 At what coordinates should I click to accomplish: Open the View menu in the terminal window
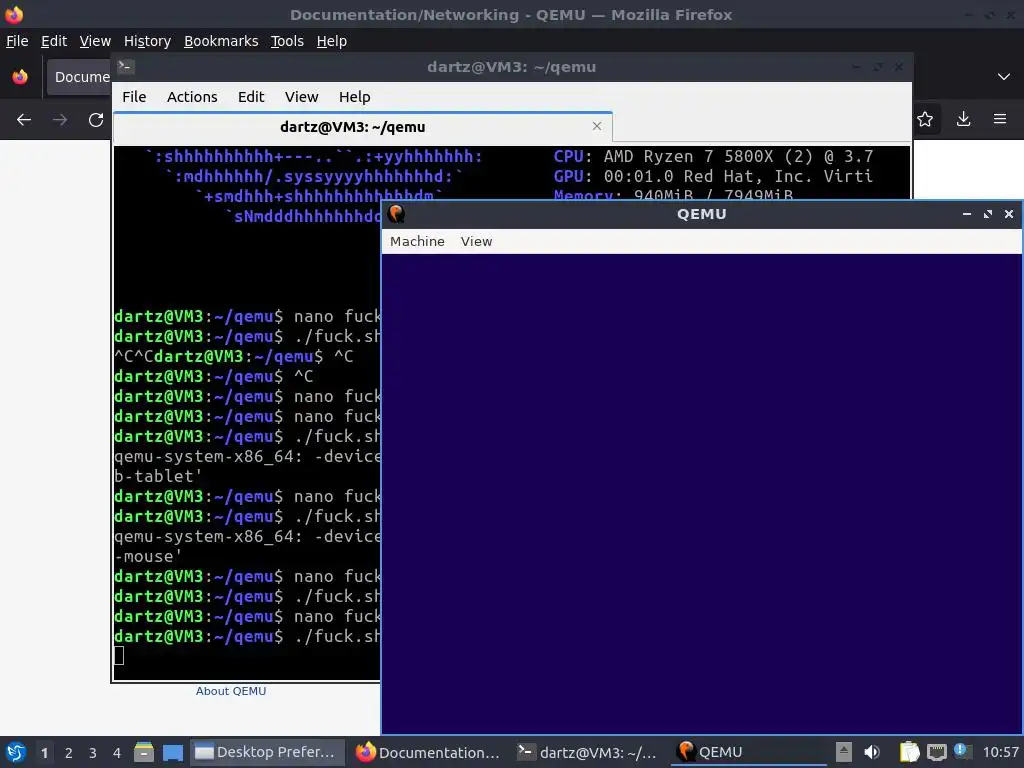pos(301,97)
